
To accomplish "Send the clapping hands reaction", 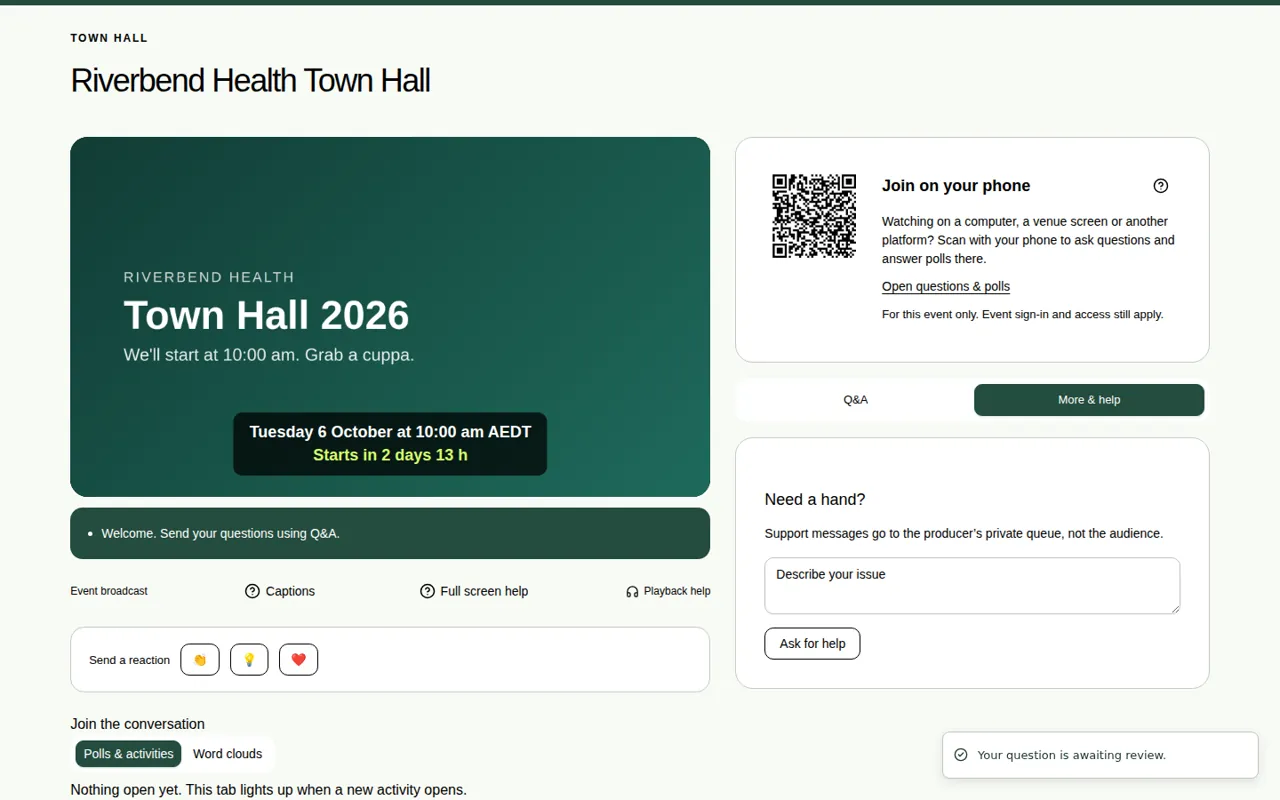I will coord(200,660).
